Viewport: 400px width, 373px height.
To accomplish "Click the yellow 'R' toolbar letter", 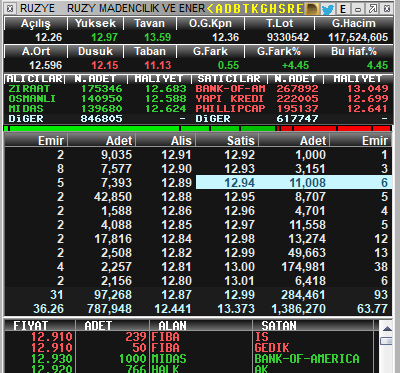I will (x=290, y=9).
